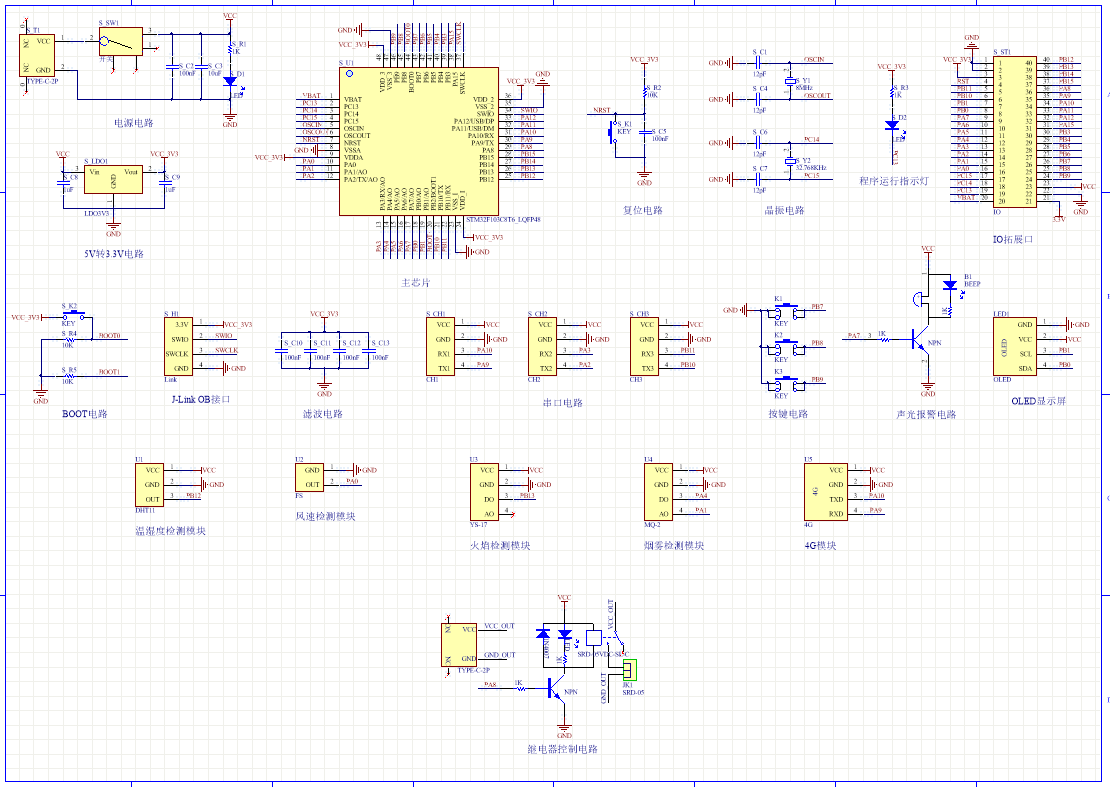Screen dimensions: 1110x787
Task: Select the U5 4G module block
Action: 825,492
